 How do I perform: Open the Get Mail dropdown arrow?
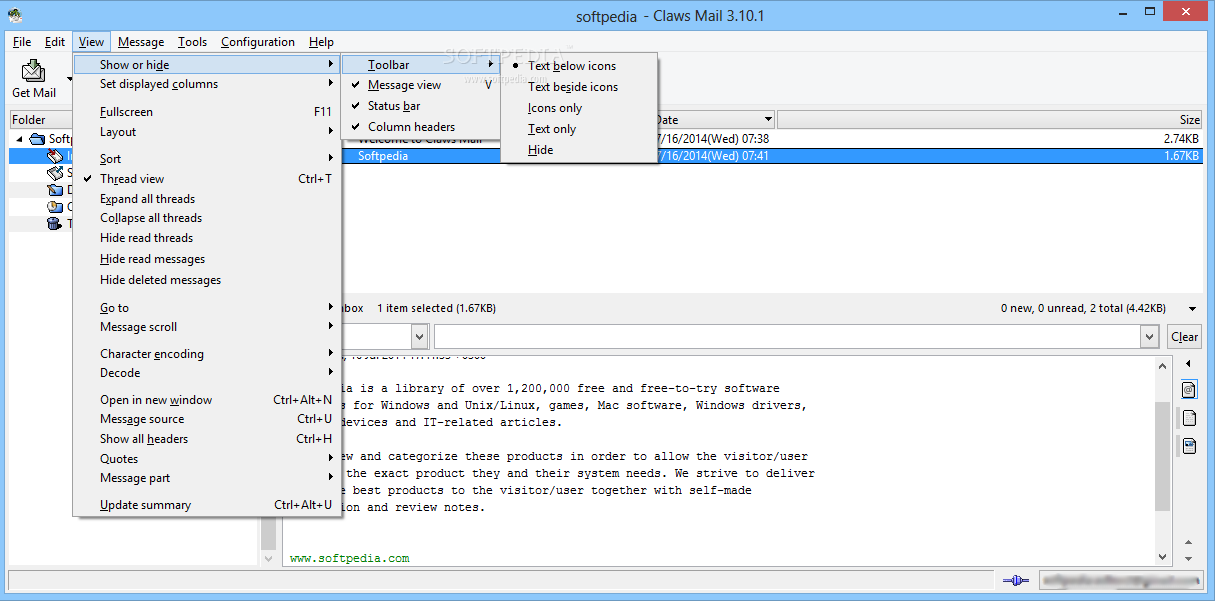click(70, 77)
